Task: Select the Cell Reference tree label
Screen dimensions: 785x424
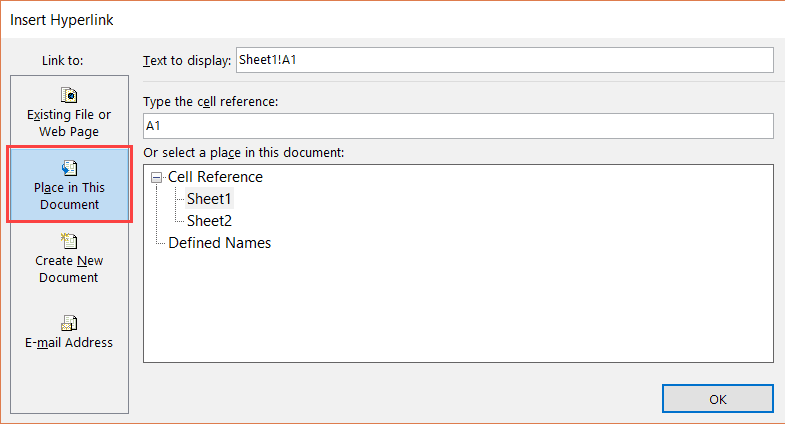Action: (215, 177)
